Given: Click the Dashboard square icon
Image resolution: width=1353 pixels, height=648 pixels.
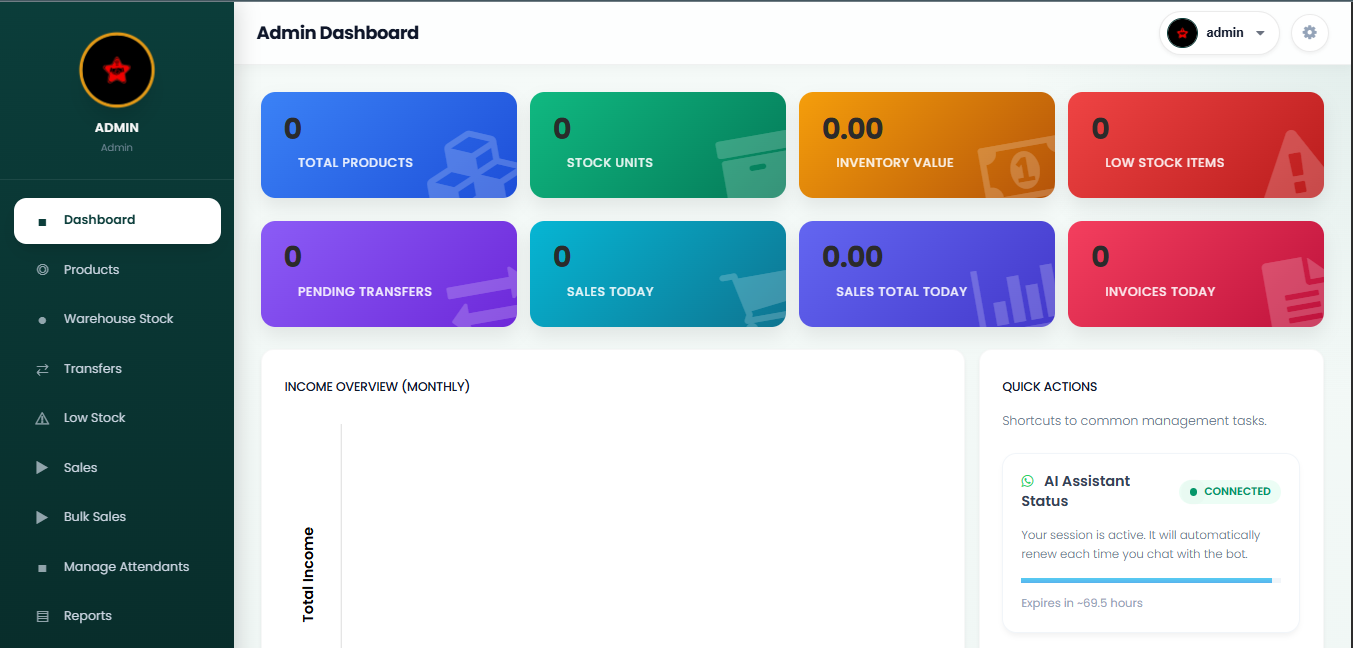Looking at the screenshot, I should 42,221.
